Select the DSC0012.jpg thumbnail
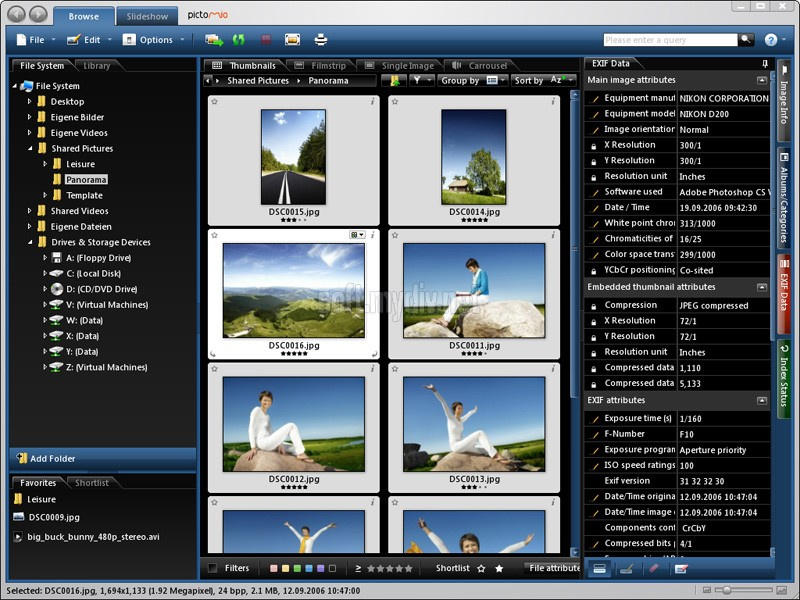 [x=293, y=424]
